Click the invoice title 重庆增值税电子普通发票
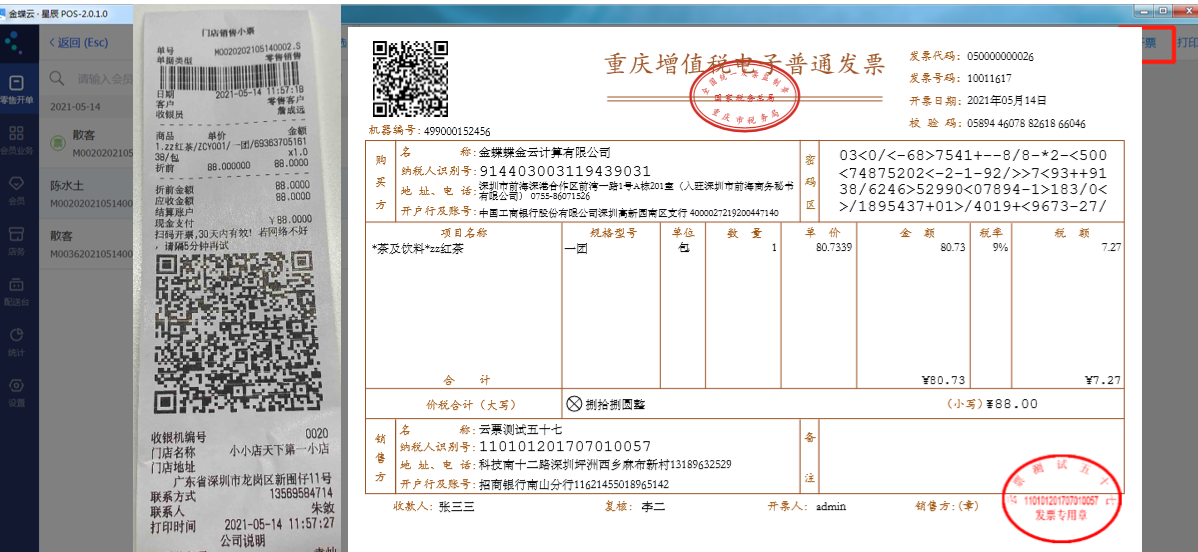 (x=745, y=64)
